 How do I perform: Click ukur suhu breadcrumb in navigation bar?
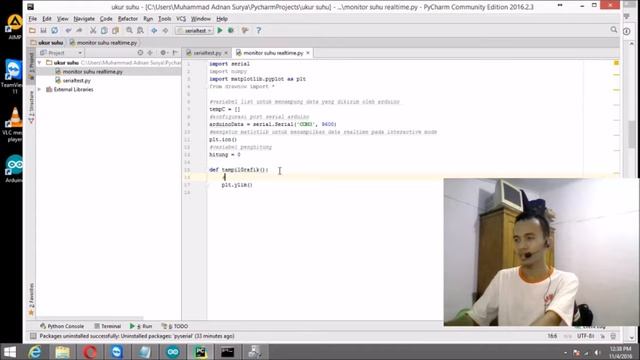click(47, 42)
